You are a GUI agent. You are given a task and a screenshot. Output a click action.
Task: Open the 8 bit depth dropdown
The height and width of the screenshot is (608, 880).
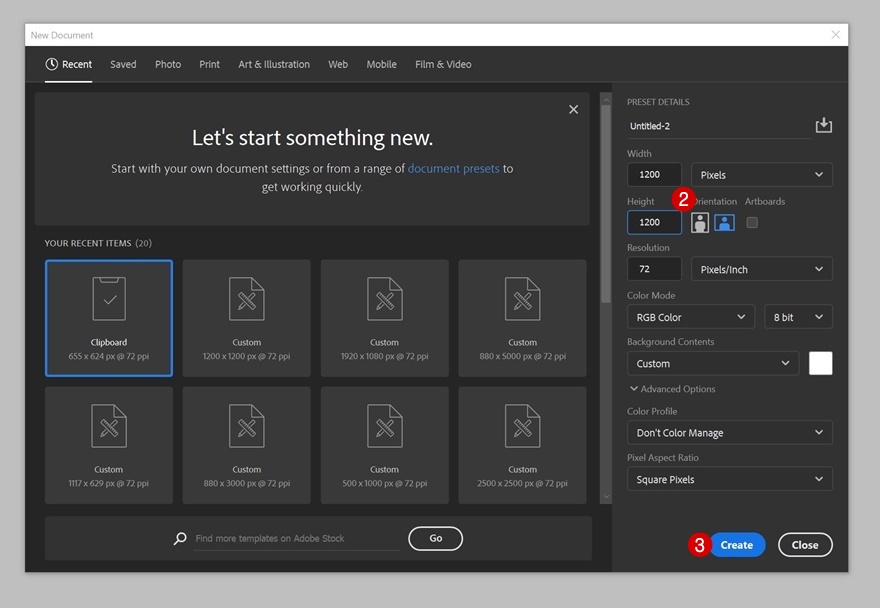pyautogui.click(x=798, y=317)
